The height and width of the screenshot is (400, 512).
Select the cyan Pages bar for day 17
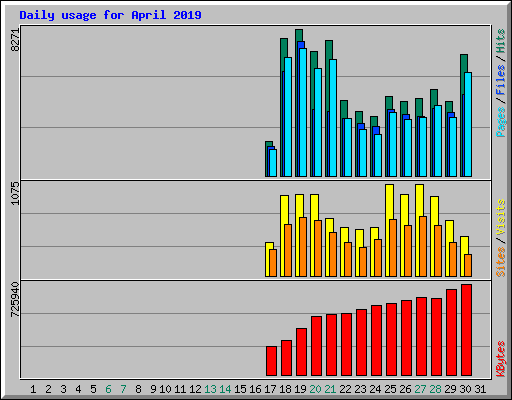click(x=273, y=163)
